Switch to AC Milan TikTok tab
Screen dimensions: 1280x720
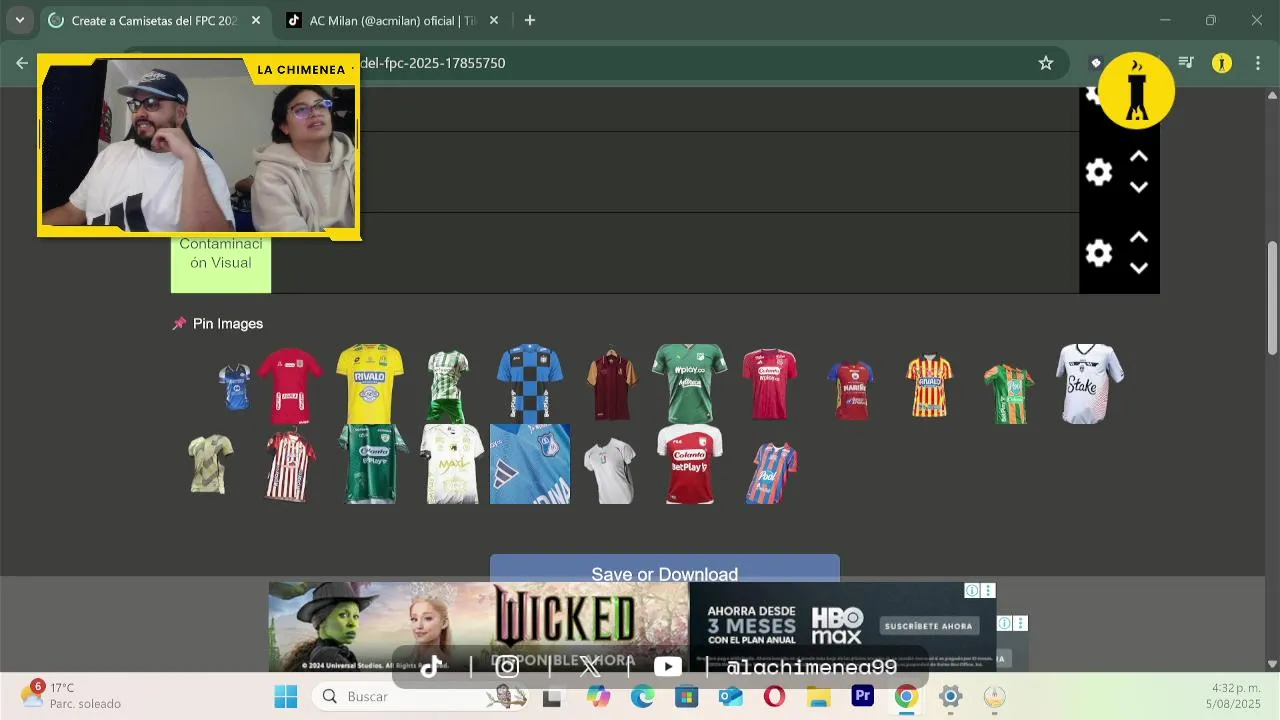coord(380,20)
